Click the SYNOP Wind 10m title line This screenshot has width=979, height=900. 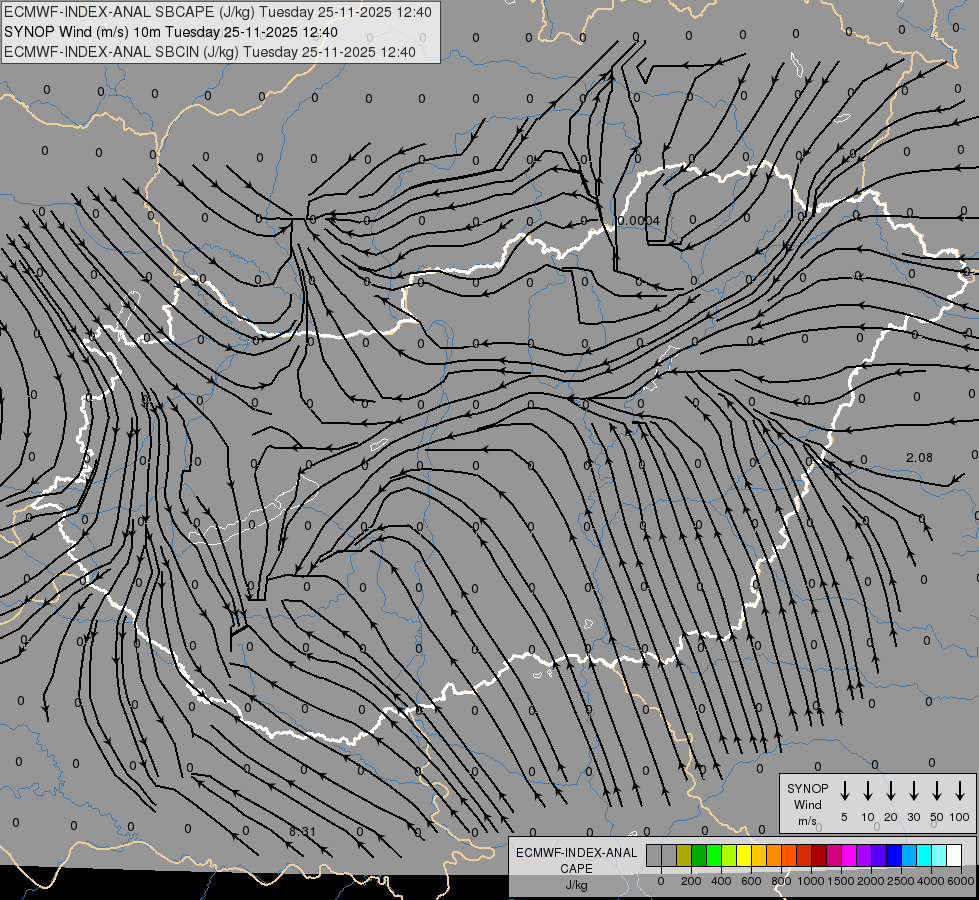click(171, 32)
